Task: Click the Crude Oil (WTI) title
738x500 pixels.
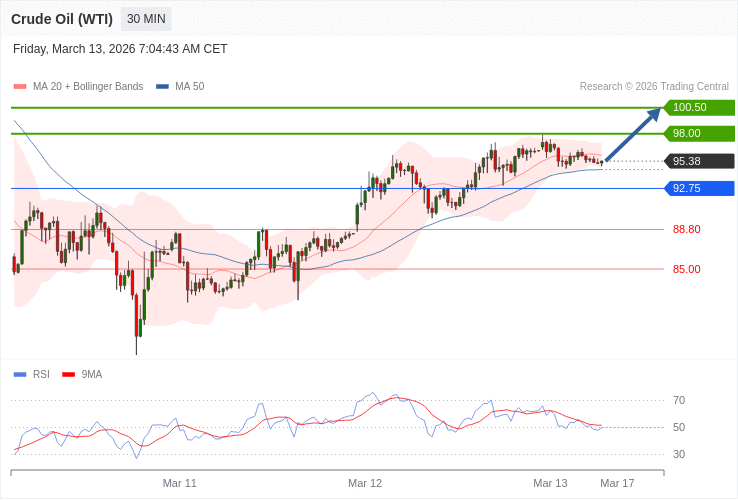Action: [62, 19]
